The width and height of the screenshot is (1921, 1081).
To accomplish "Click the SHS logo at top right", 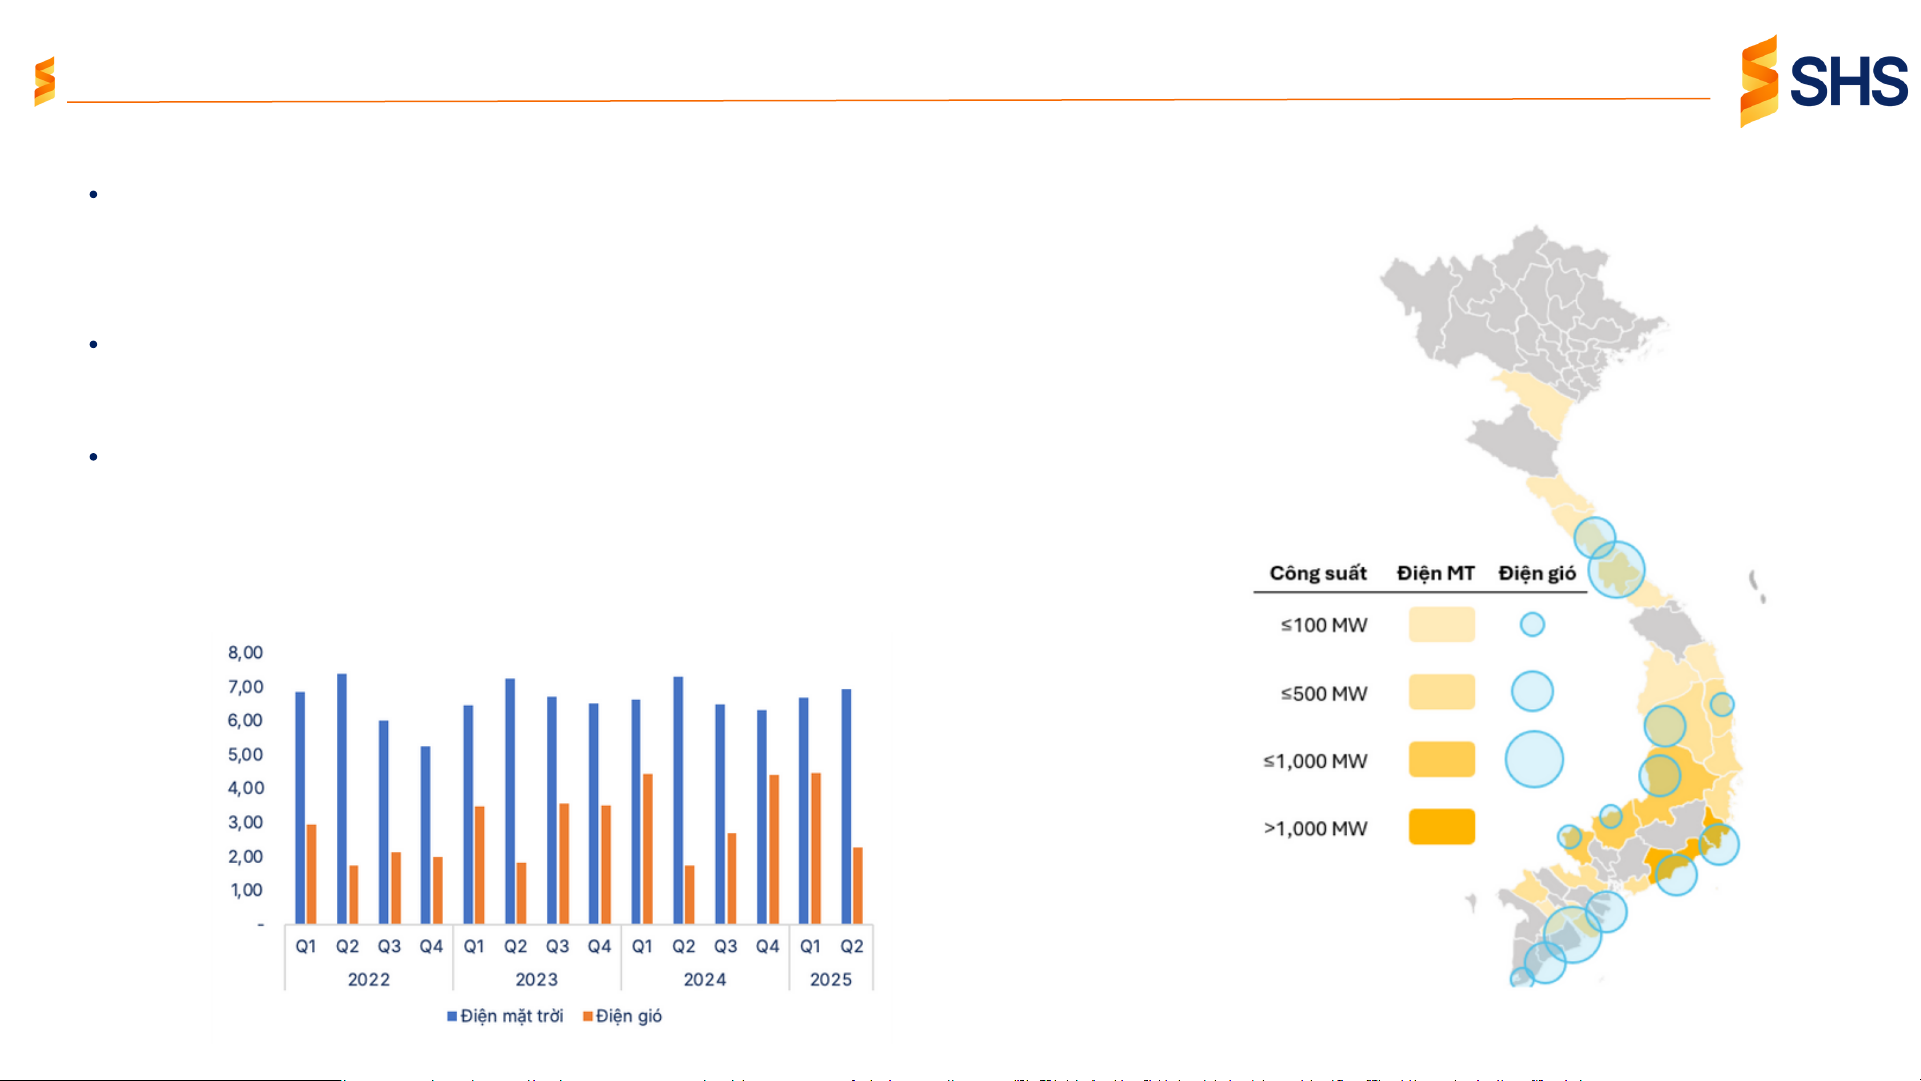I will pos(1823,81).
